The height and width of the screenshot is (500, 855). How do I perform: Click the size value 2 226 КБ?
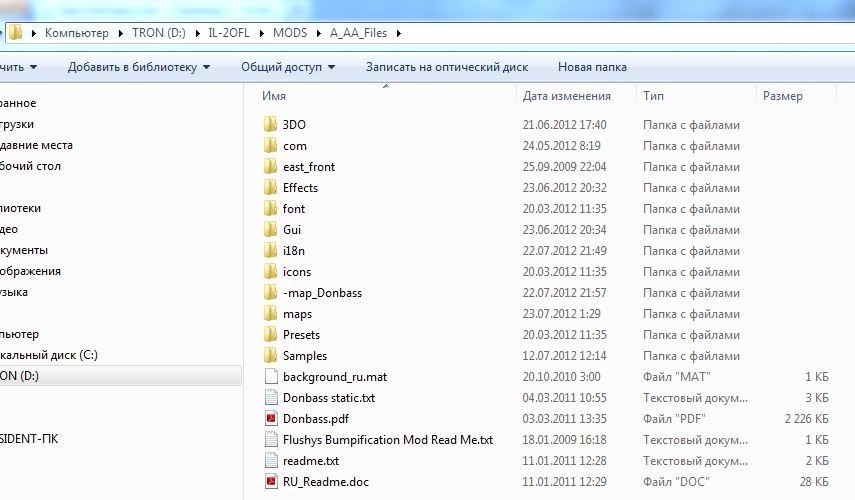[806, 419]
